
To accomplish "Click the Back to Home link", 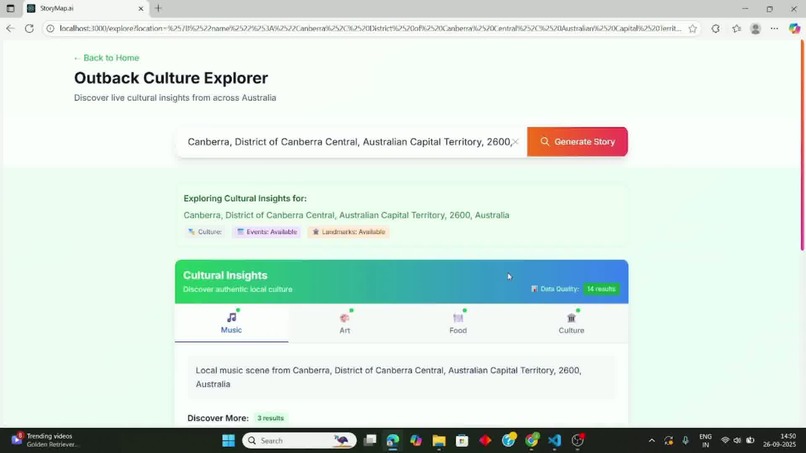I will click(x=106, y=58).
